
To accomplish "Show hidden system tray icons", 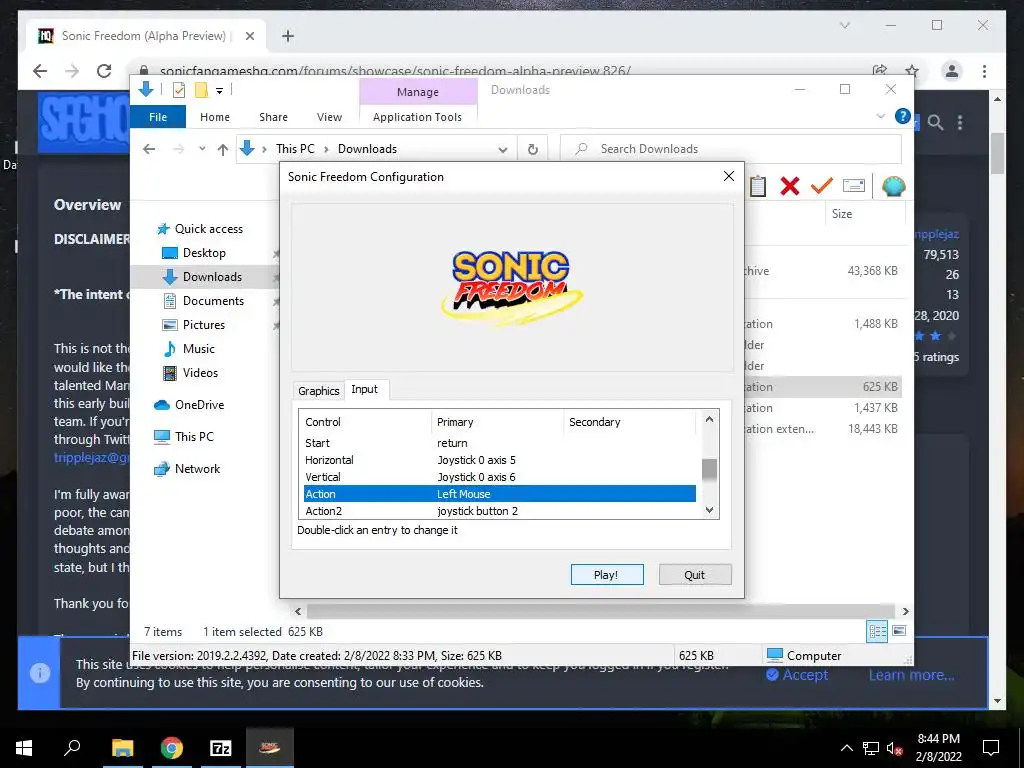I will point(846,748).
